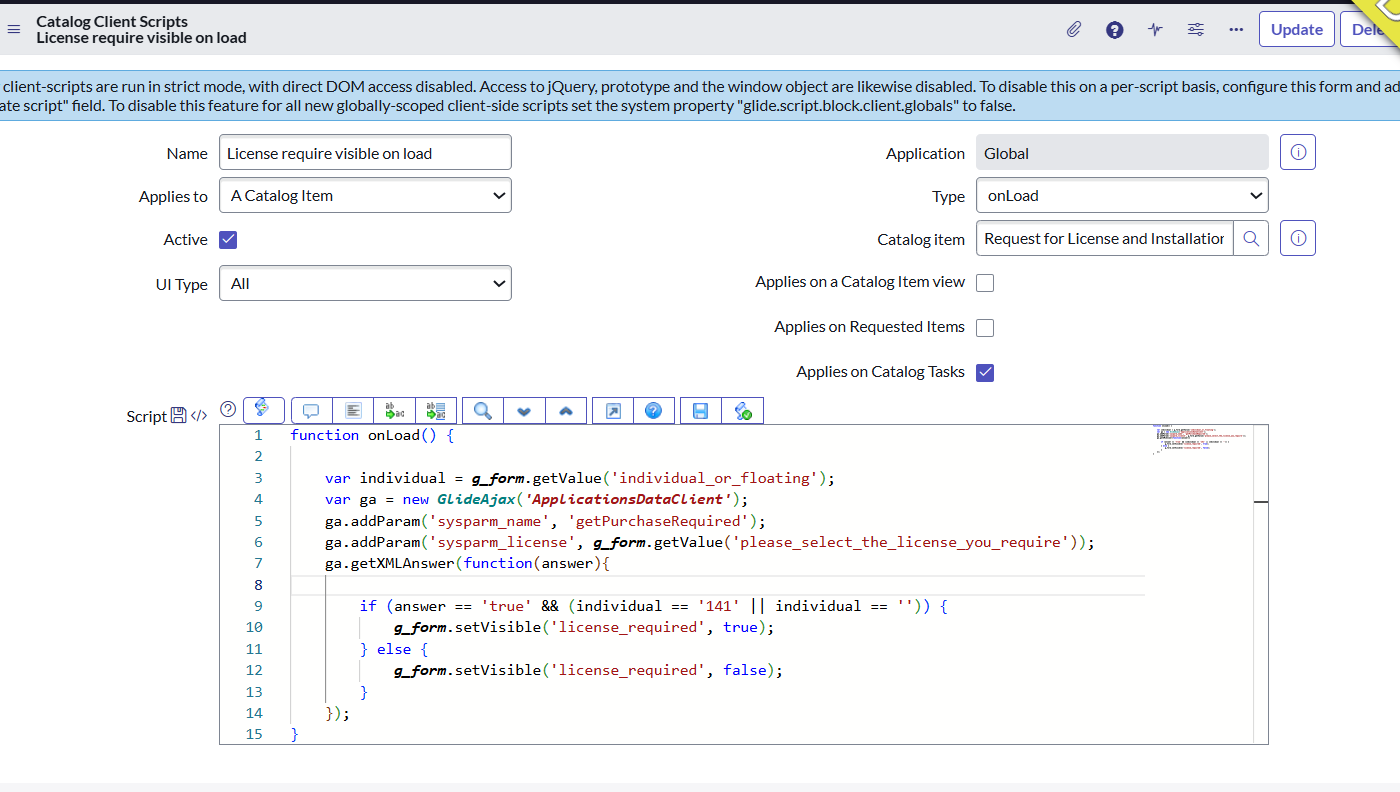Enable Applies on a Catalog Item view
This screenshot has width=1400, height=792.
(x=985, y=283)
